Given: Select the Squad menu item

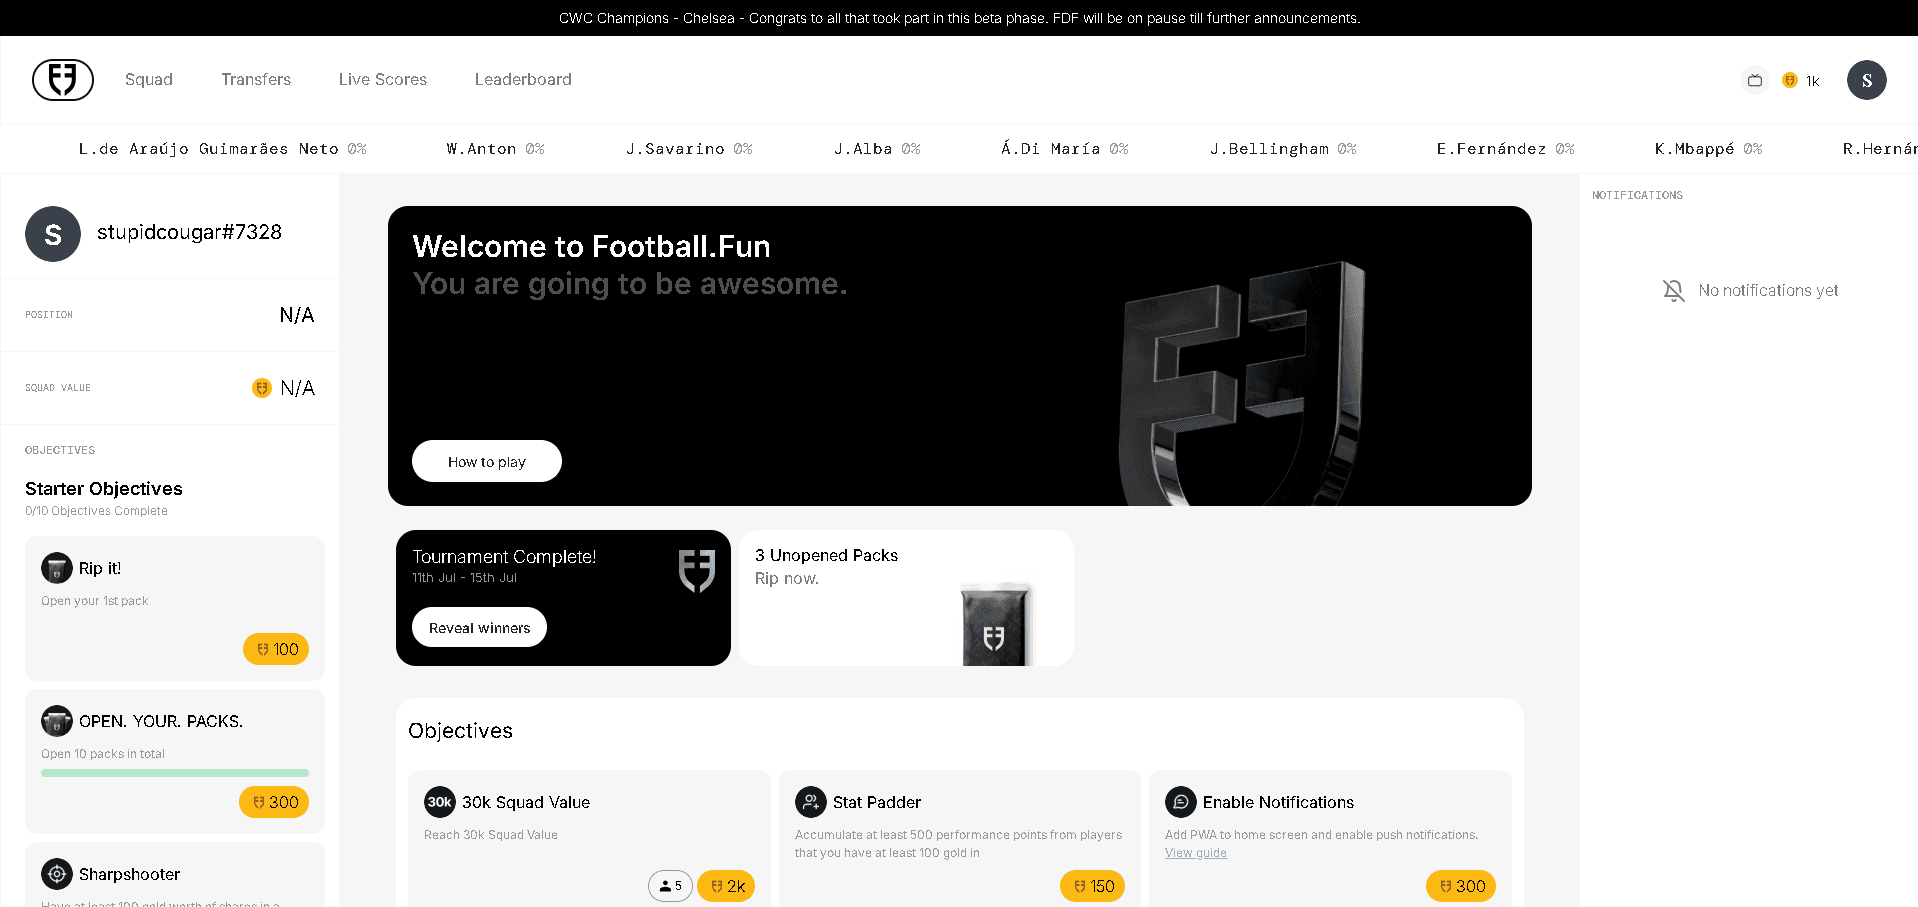Looking at the screenshot, I should tap(148, 79).
